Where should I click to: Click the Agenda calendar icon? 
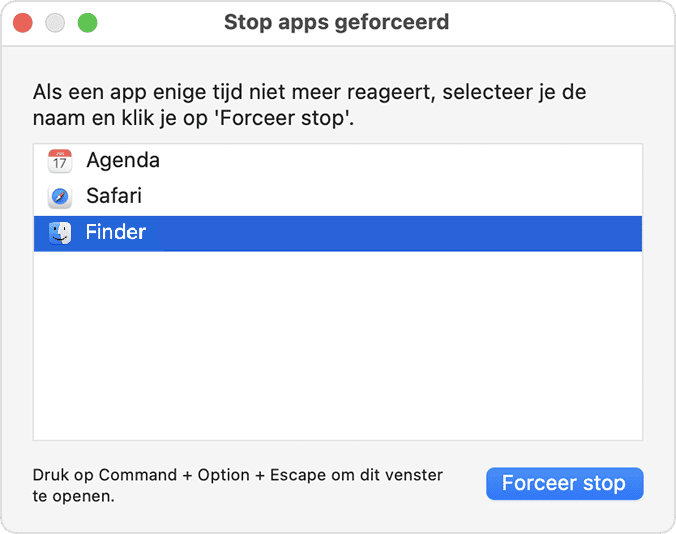pyautogui.click(x=60, y=160)
